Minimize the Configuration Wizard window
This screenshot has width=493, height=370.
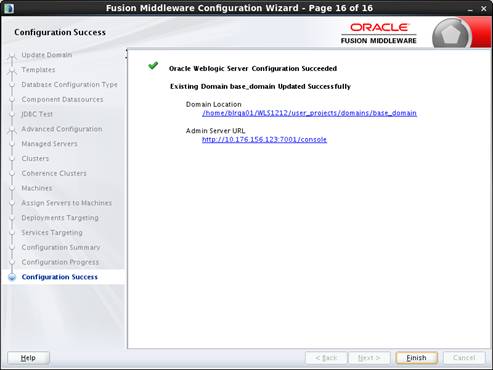(x=470, y=9)
